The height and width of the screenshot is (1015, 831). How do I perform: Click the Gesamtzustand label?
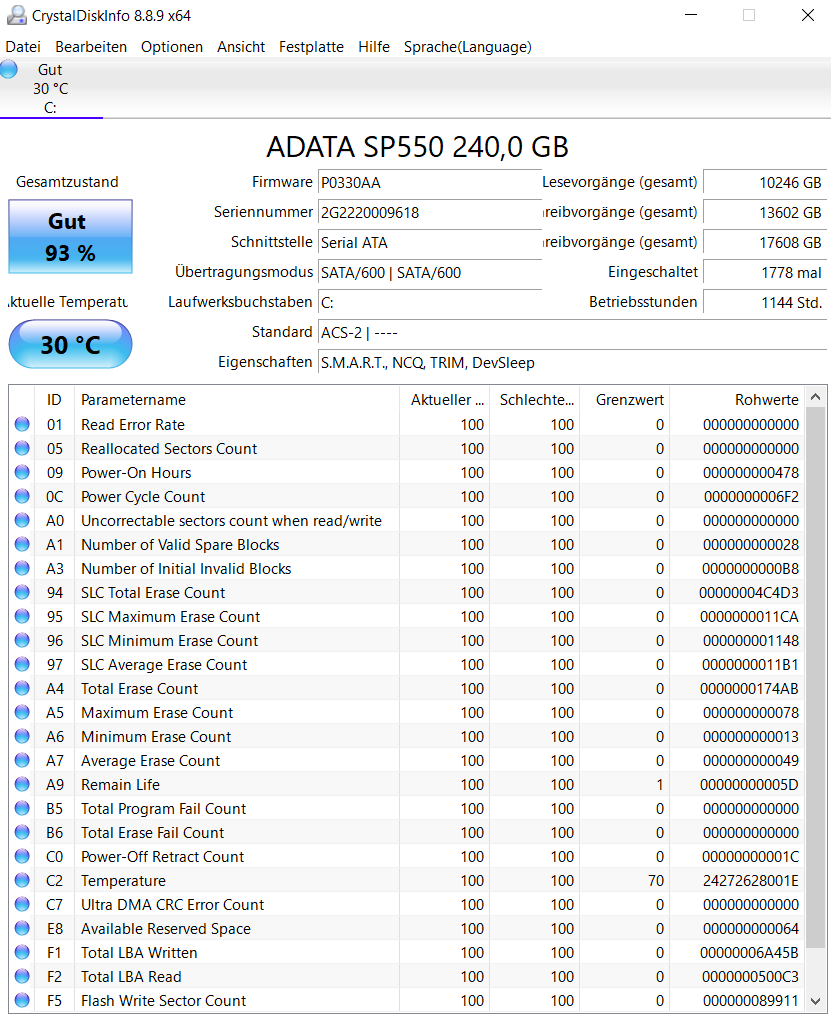(67, 182)
